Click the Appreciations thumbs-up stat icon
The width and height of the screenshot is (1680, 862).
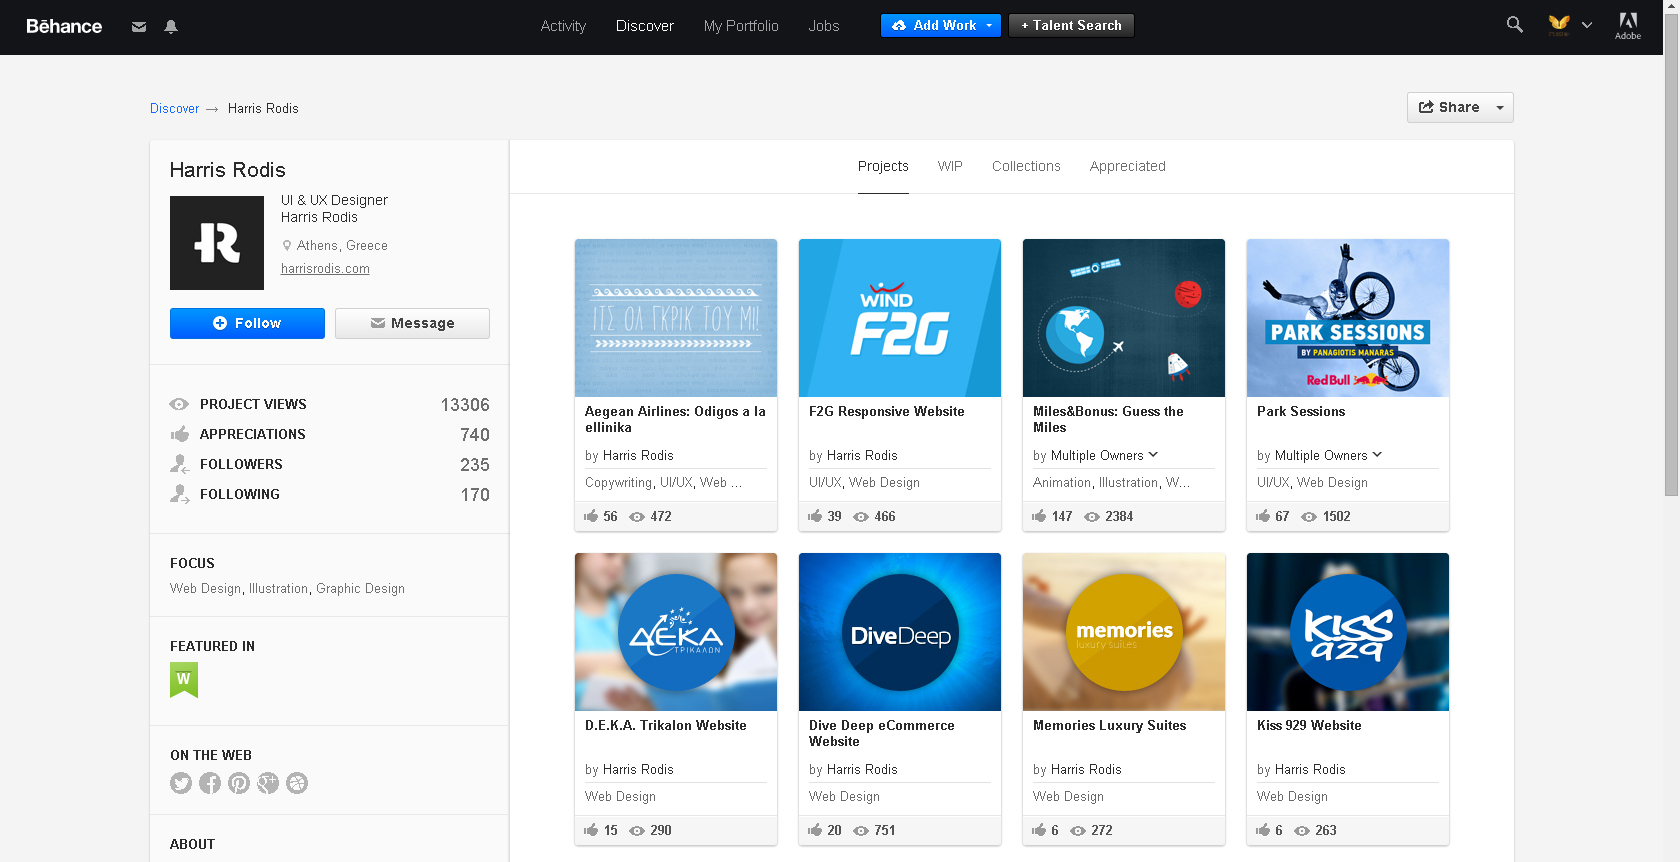180,434
